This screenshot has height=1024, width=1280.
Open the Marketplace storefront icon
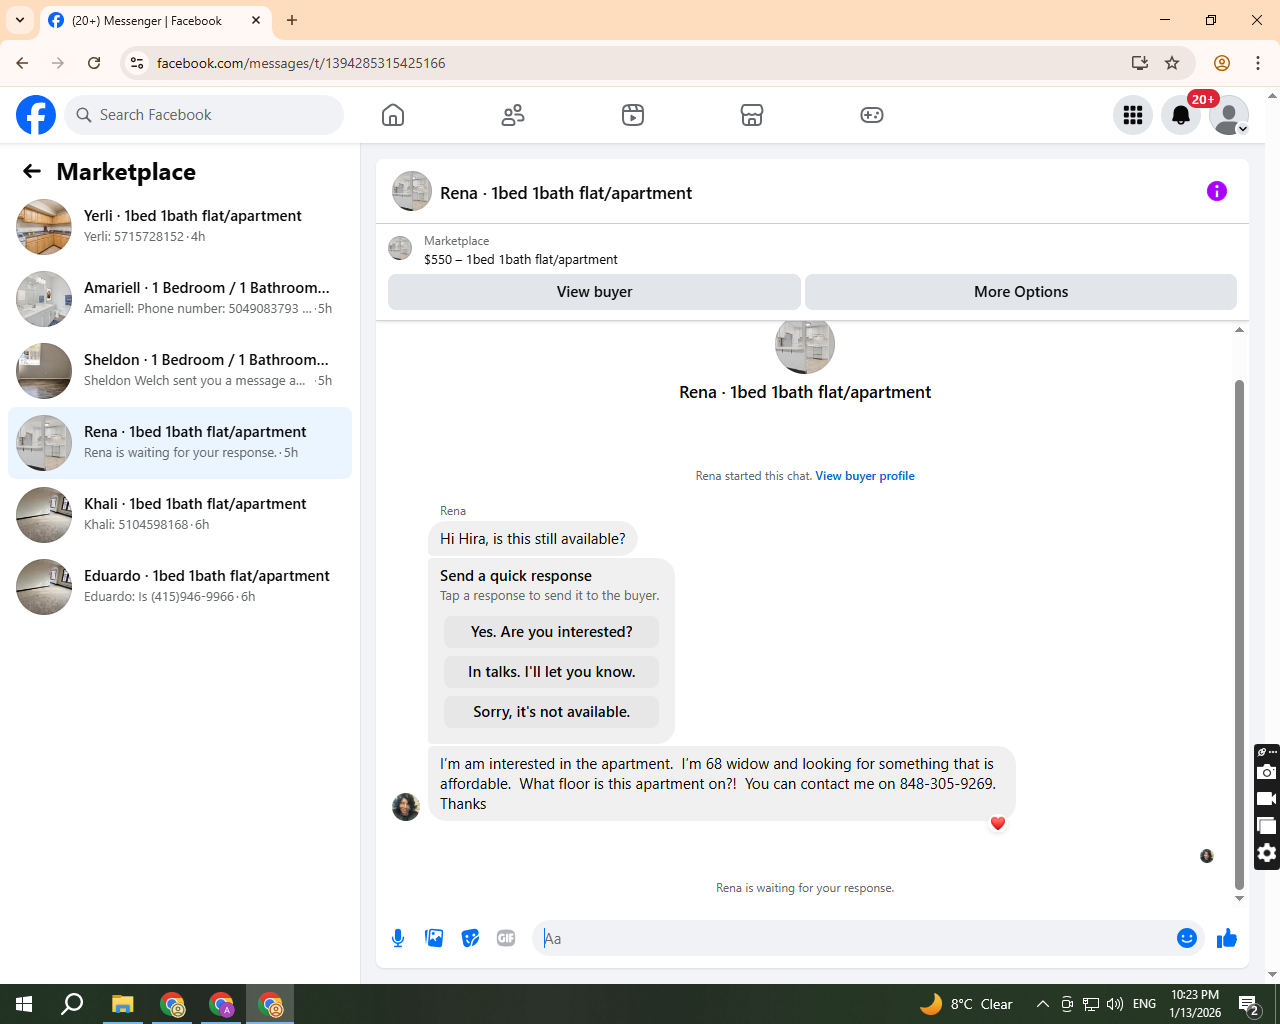tap(752, 115)
